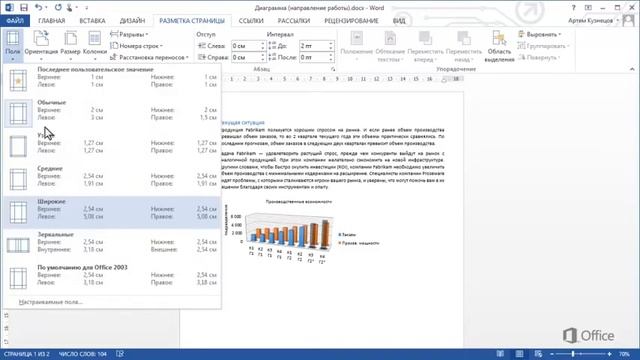Screen dimensions: 640x360
Task: Open the Артем Кузнецов account dropdown
Action: point(593,20)
